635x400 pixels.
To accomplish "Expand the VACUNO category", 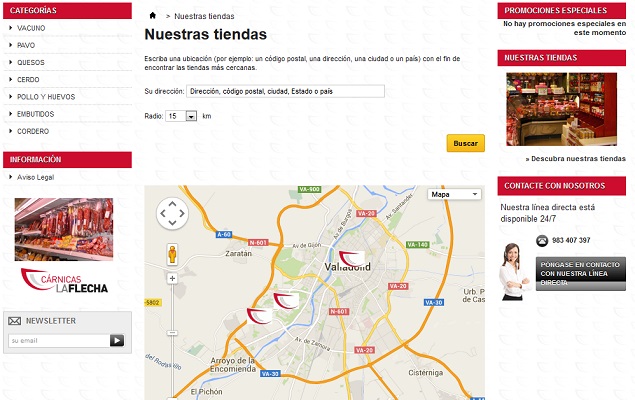I will click(31, 28).
